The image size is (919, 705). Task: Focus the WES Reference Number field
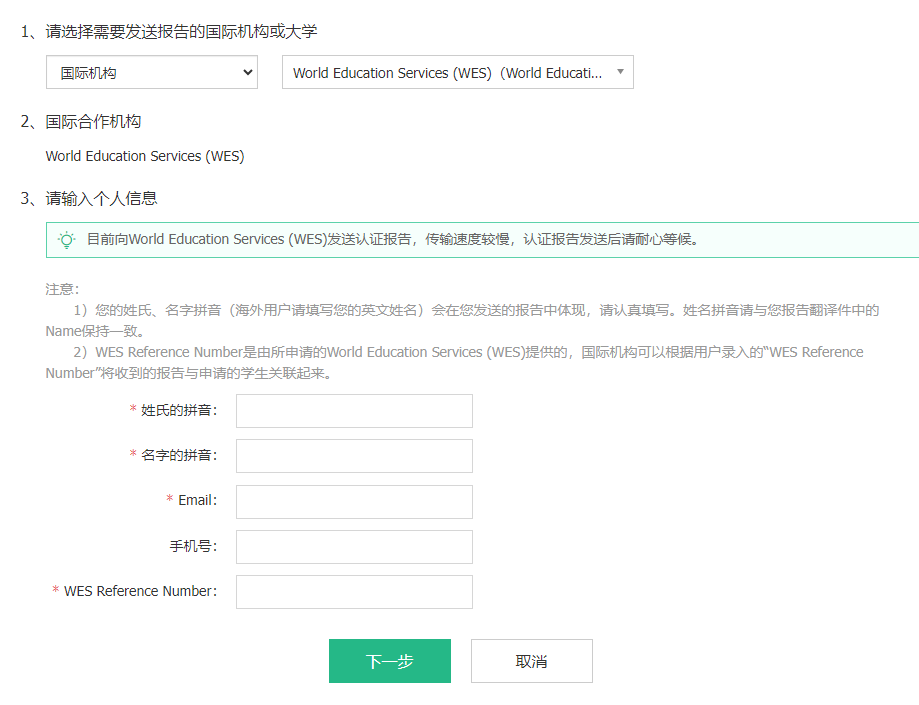pos(354,591)
